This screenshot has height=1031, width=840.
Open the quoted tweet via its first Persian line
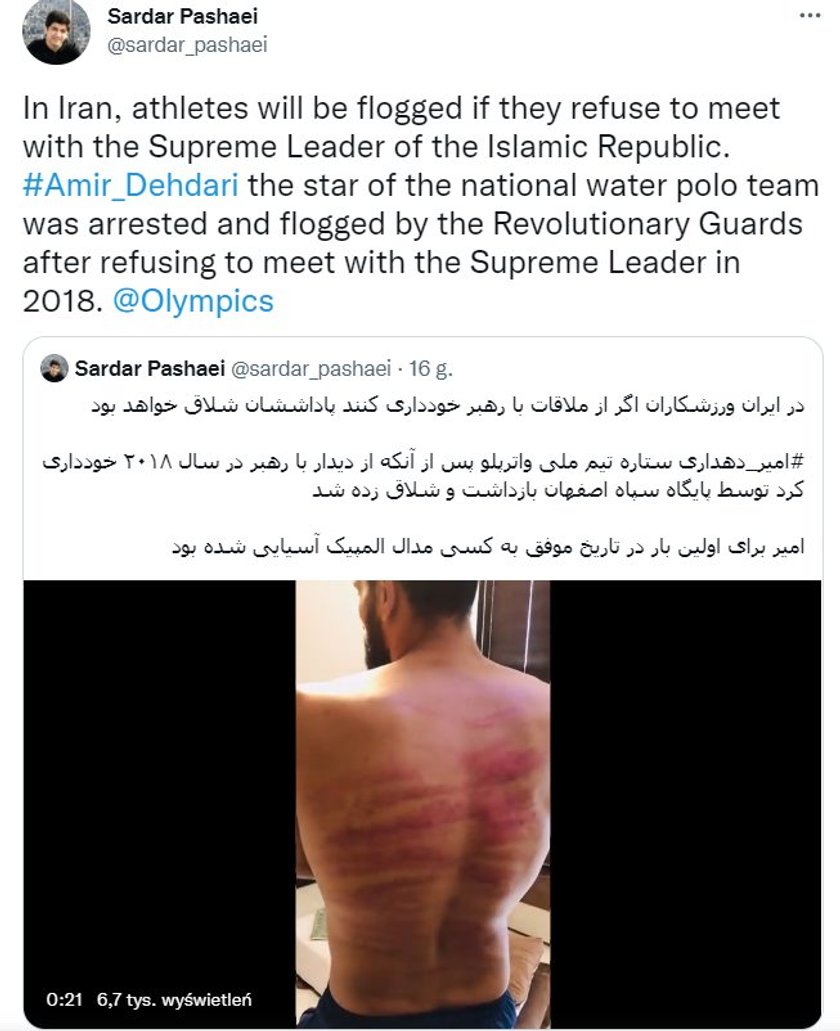click(448, 405)
